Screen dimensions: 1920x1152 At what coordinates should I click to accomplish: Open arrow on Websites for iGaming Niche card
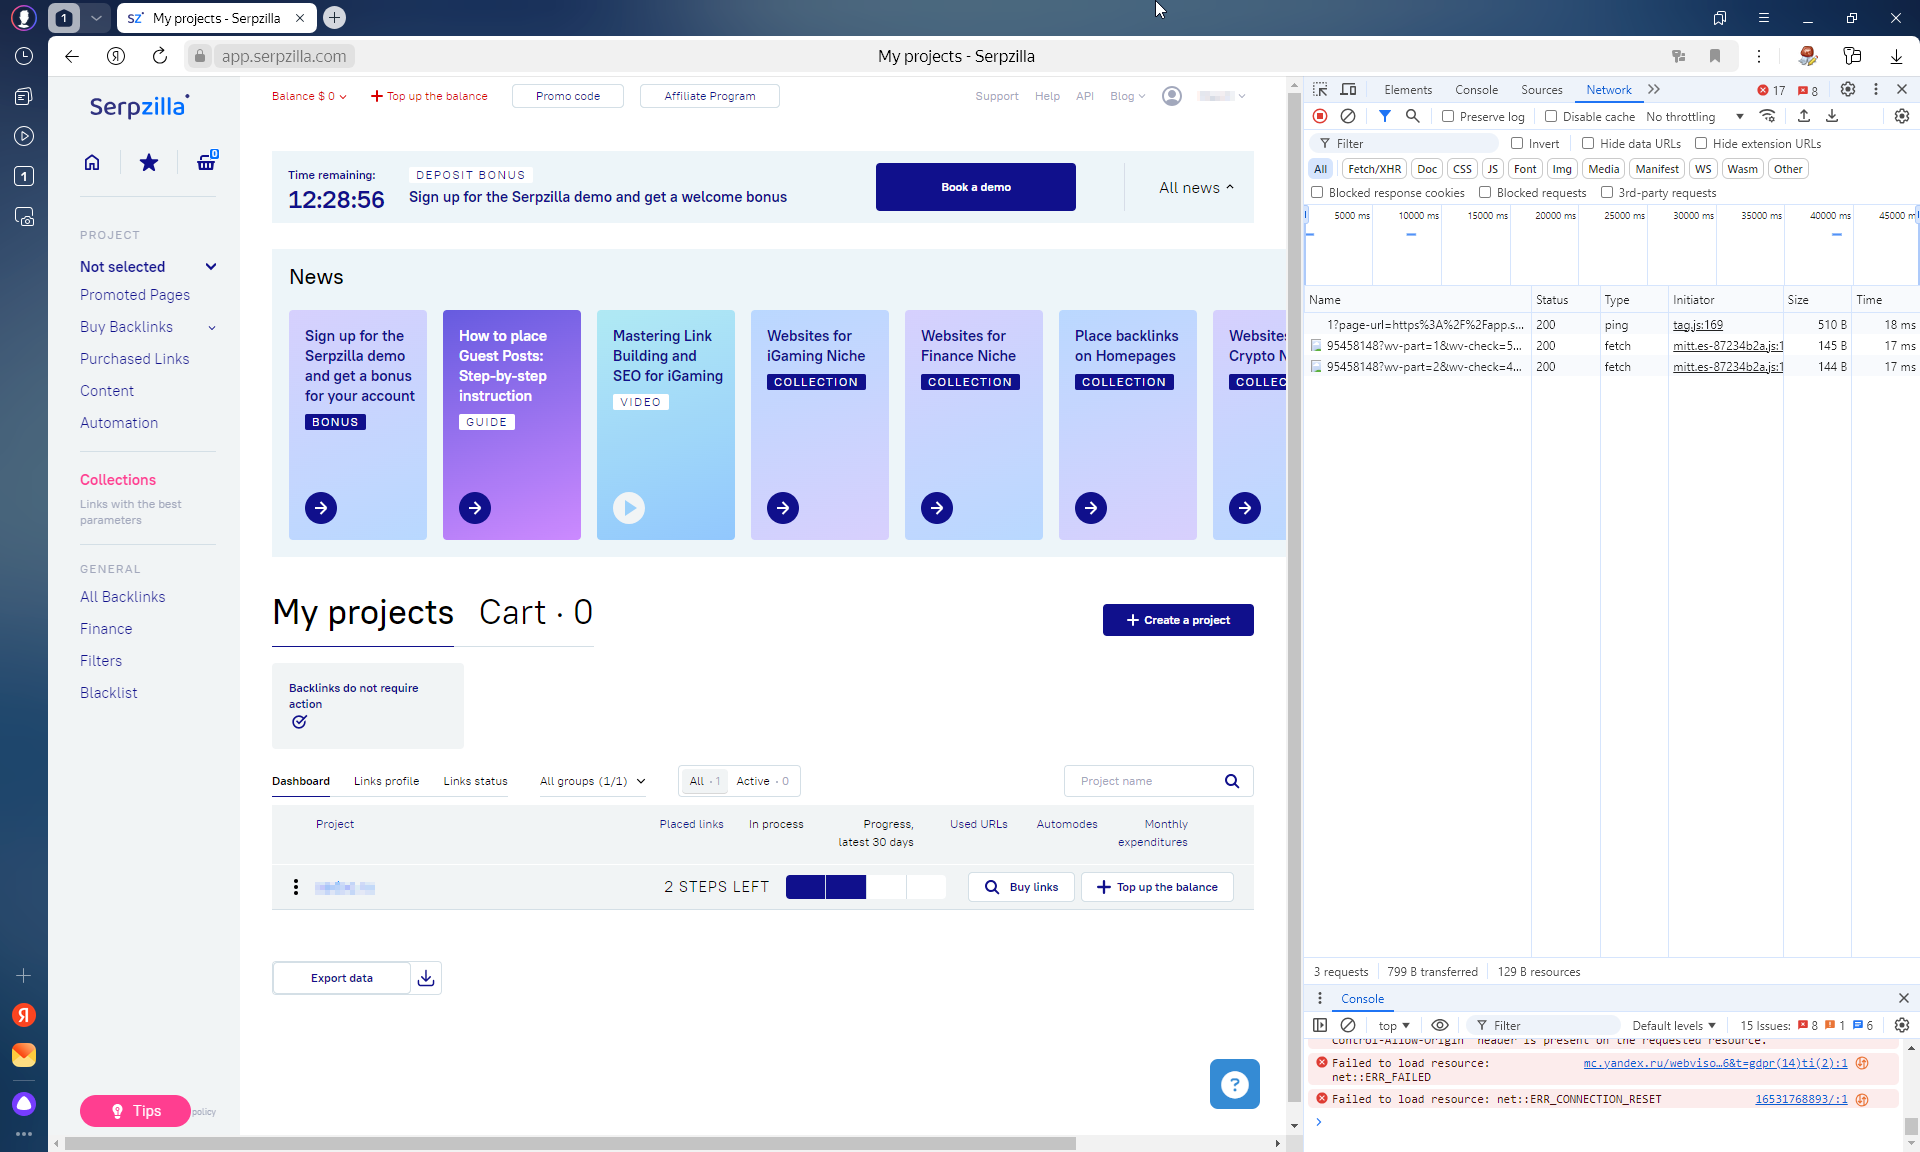tap(783, 508)
